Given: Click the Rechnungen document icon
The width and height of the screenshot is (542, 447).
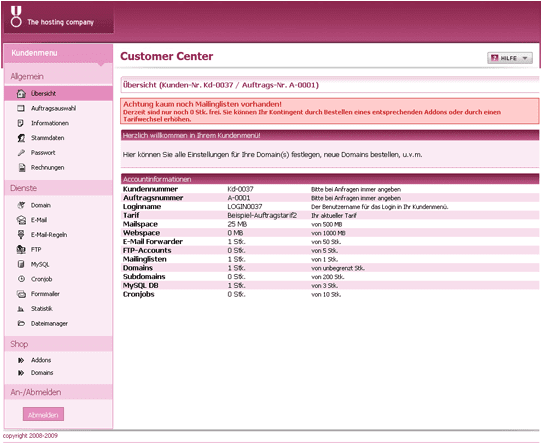Looking at the screenshot, I should point(21,168).
